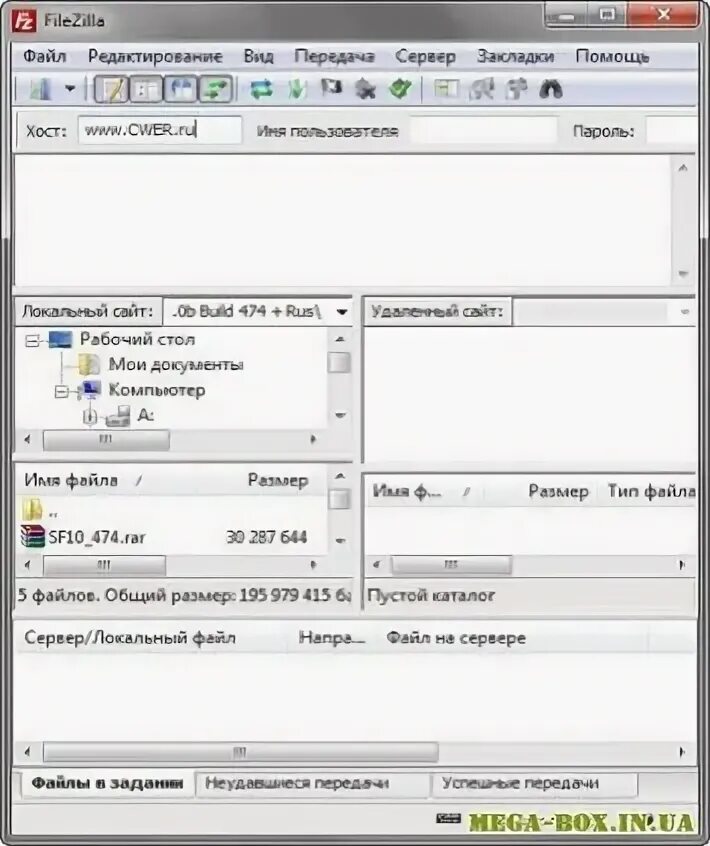The width and height of the screenshot is (710, 846).
Task: Click the Сервер/Локальный файл queue column
Action: click(x=130, y=638)
